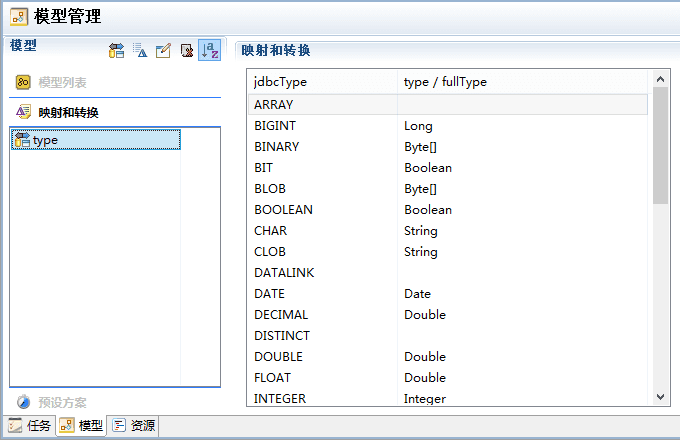Switch to the 模型 tab
Image resolution: width=680 pixels, height=440 pixels.
click(x=81, y=426)
